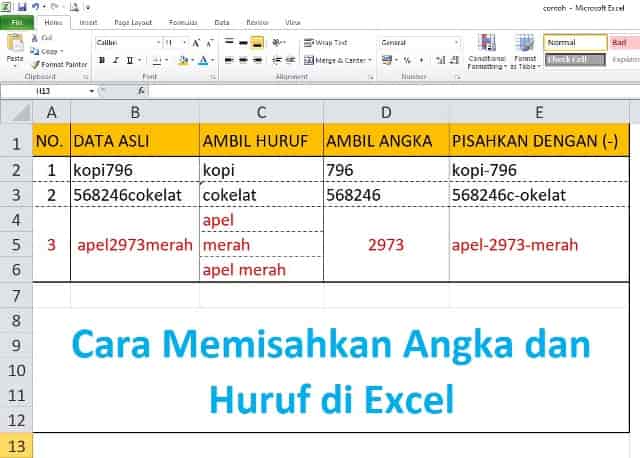Expand the Name Box dropdown arrow
Image resolution: width=640 pixels, height=458 pixels.
[x=91, y=91]
